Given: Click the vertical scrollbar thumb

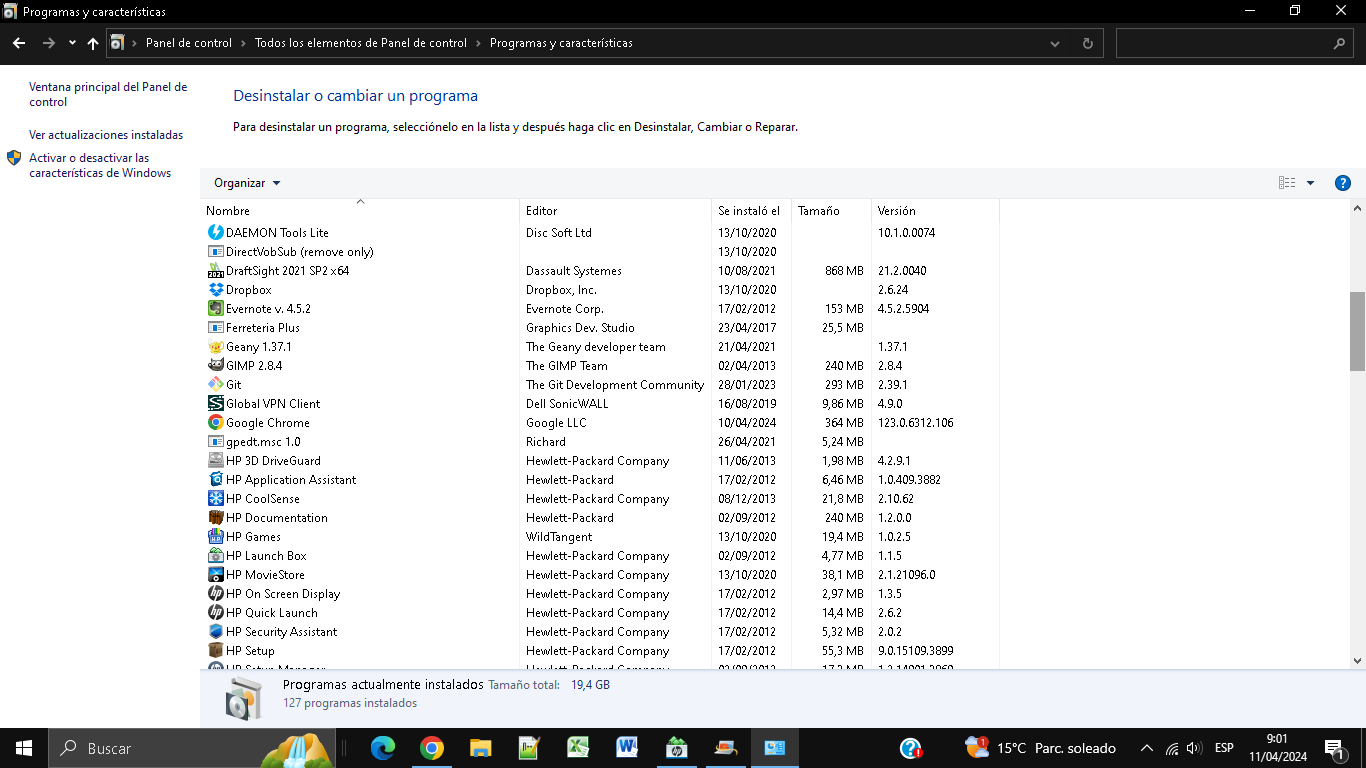Looking at the screenshot, I should click(1357, 331).
